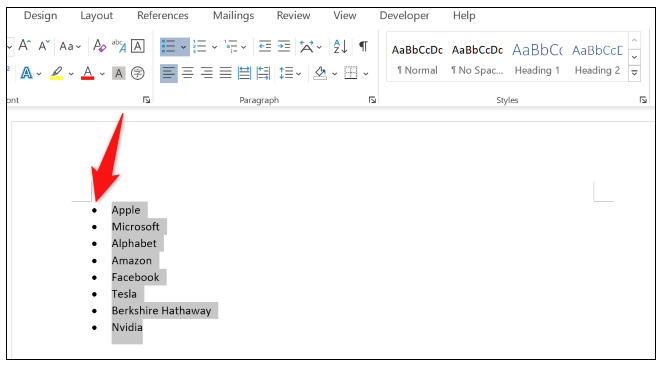
Task: Open Line Spacing dropdown arrow
Action: tap(299, 74)
